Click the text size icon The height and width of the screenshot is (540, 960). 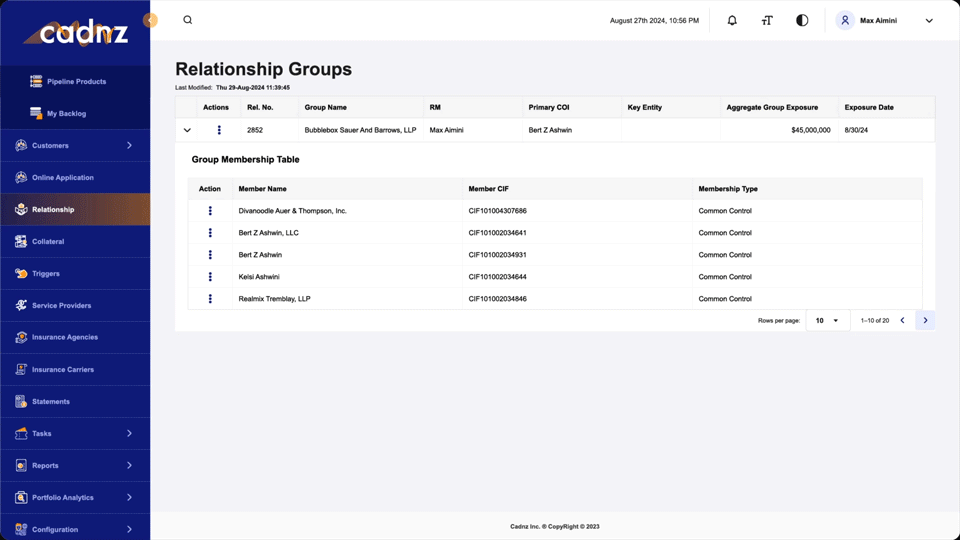tap(767, 20)
